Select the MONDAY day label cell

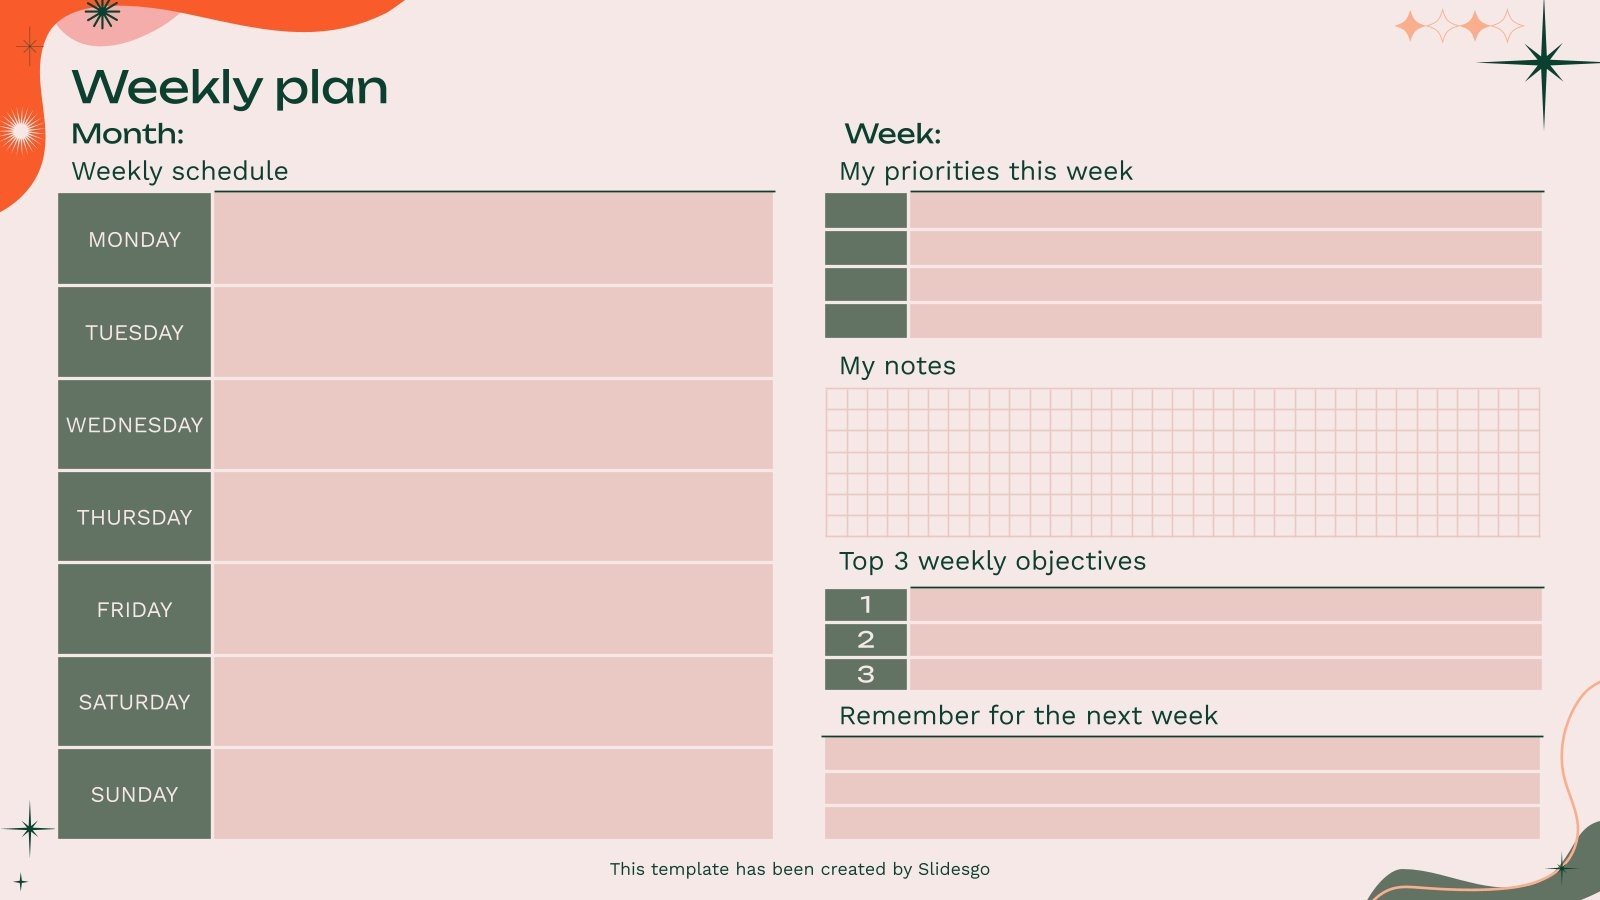coord(135,240)
